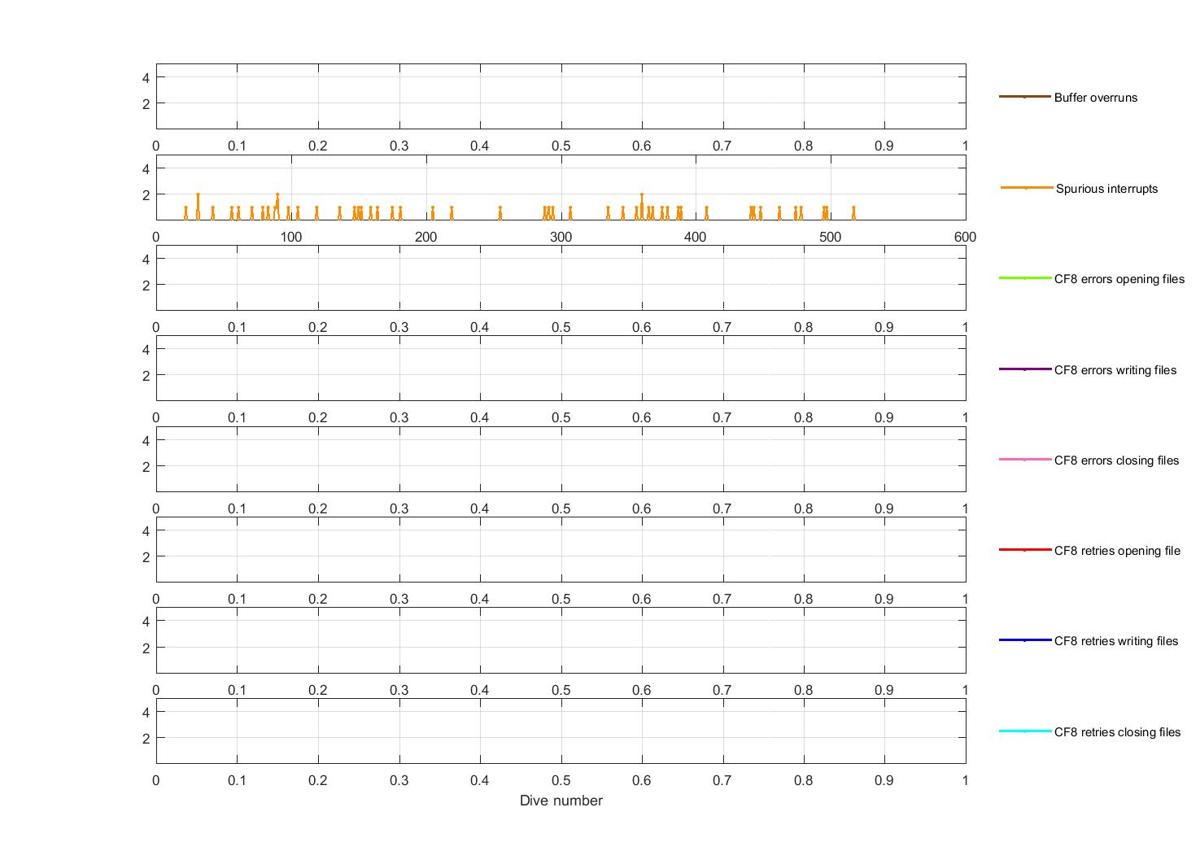Screen dimensions: 1200x859
Task: Click the 400 tick label on the x-axis
Action: [x=695, y=237]
